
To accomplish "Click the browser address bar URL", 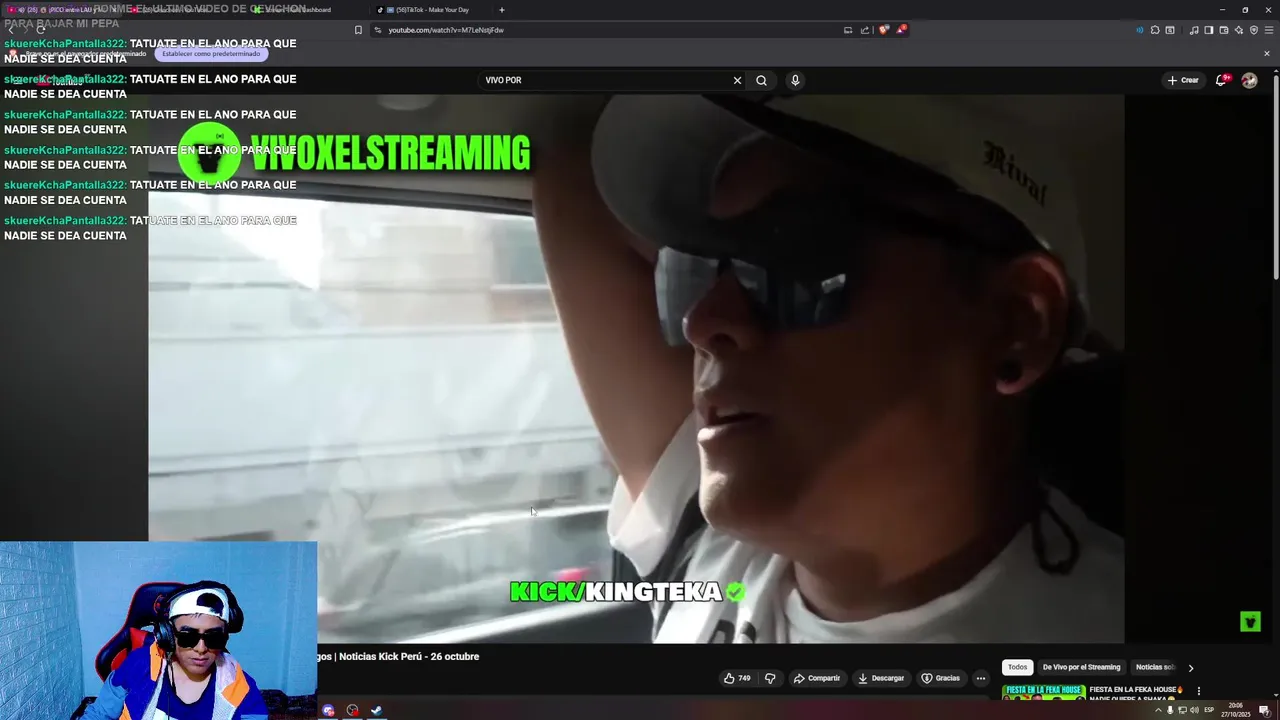I will point(446,30).
